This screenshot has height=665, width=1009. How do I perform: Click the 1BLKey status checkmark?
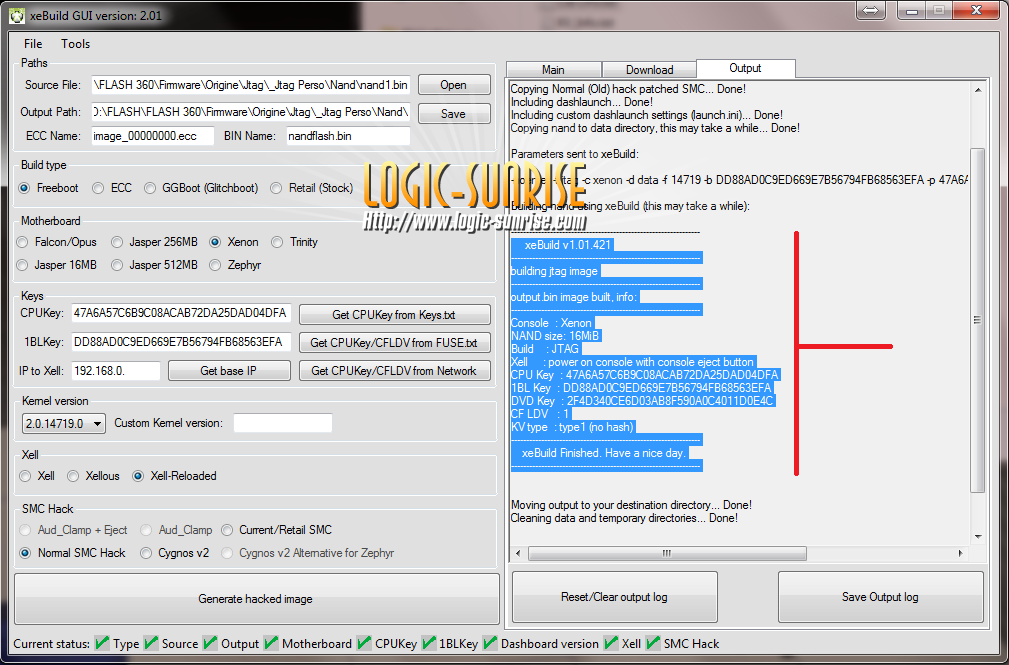(x=429, y=642)
